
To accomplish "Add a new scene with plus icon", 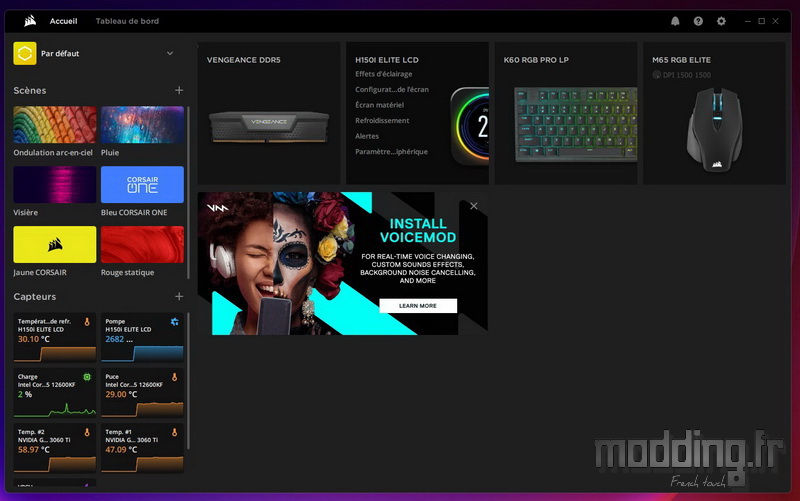I will click(179, 90).
